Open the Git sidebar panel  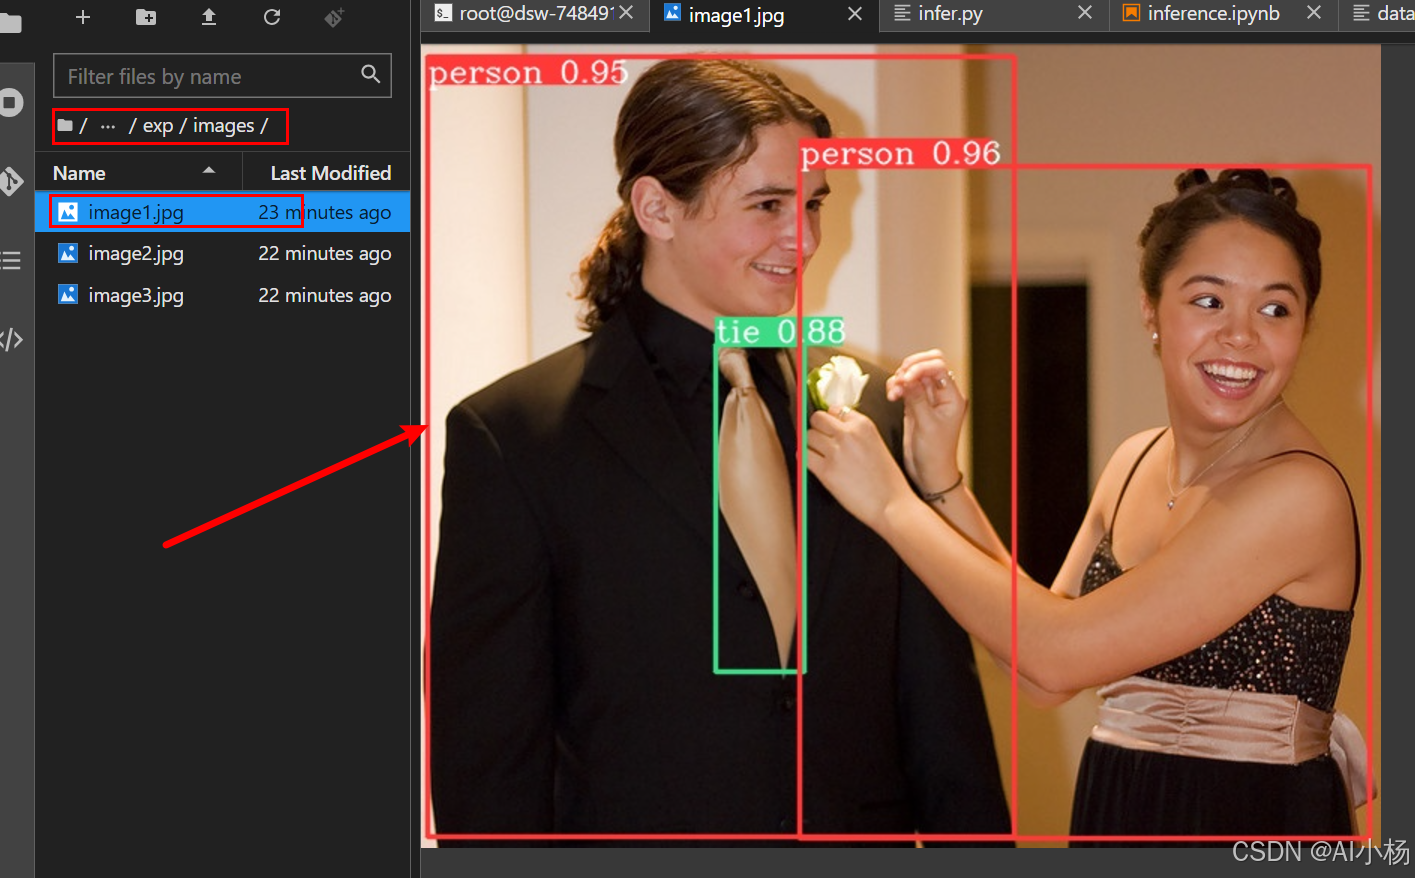(11, 181)
